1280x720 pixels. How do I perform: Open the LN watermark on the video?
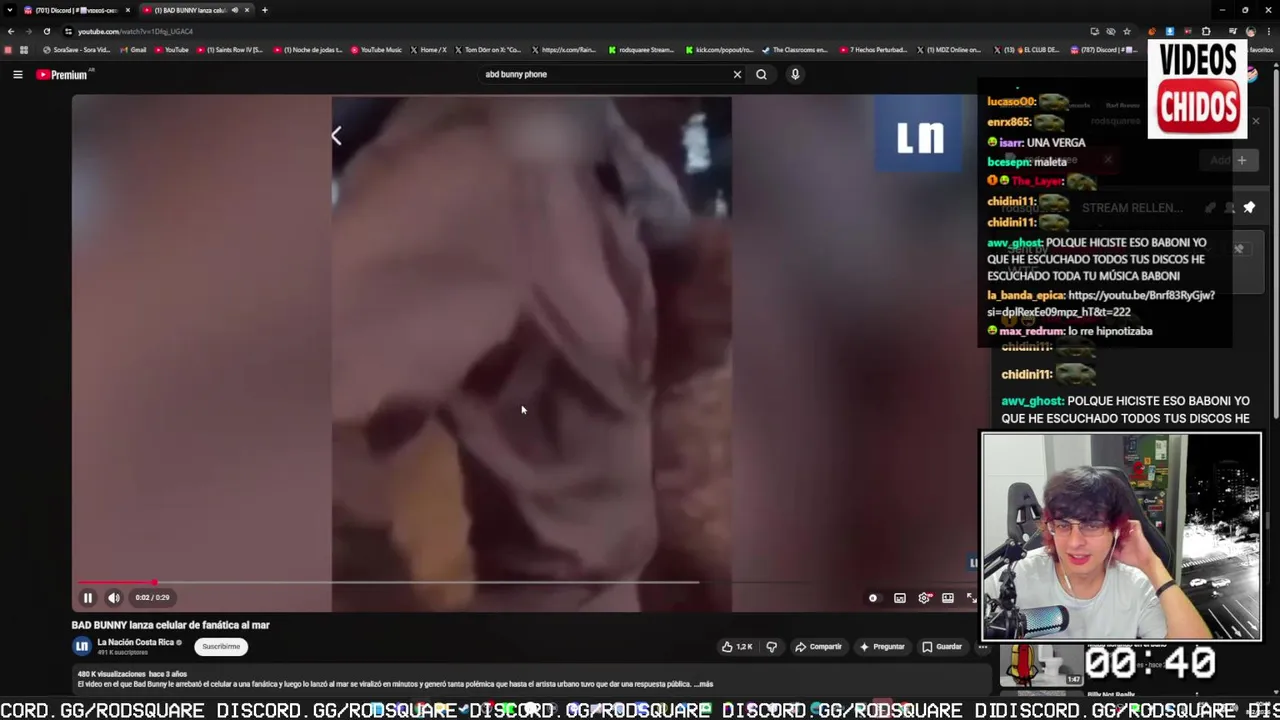coord(920,136)
